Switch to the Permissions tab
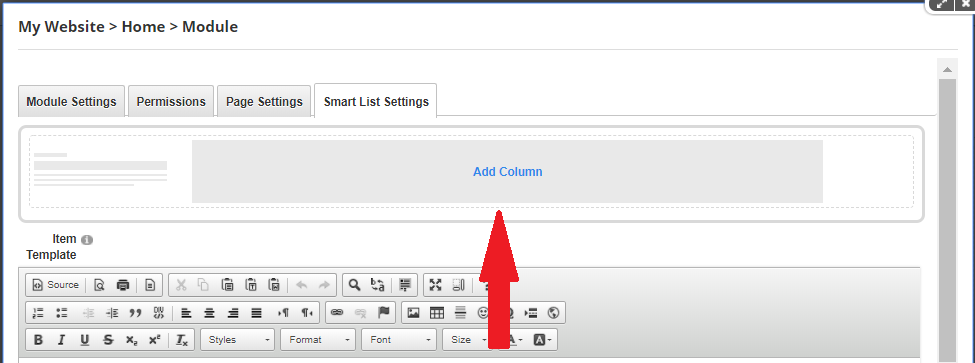This screenshot has width=975, height=363. [171, 101]
